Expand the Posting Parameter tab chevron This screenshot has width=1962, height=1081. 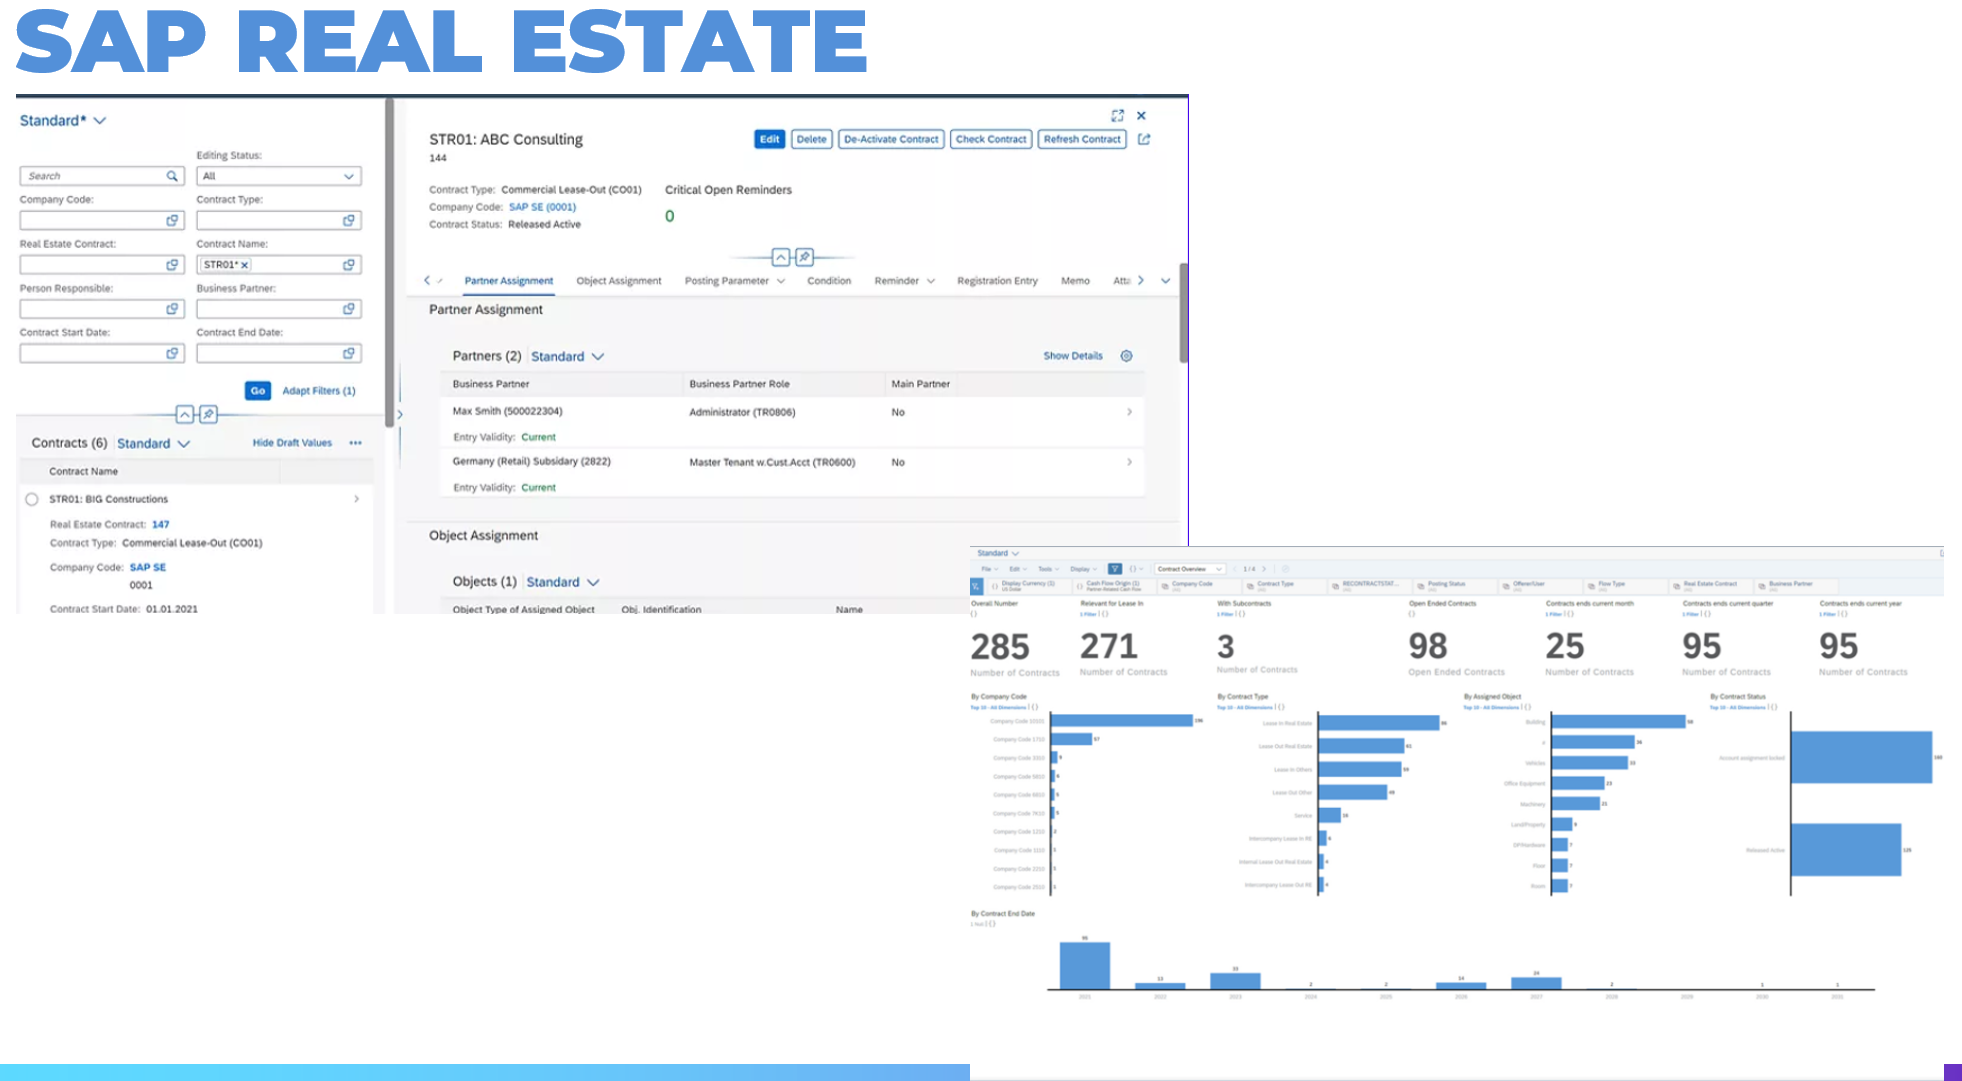coord(781,281)
